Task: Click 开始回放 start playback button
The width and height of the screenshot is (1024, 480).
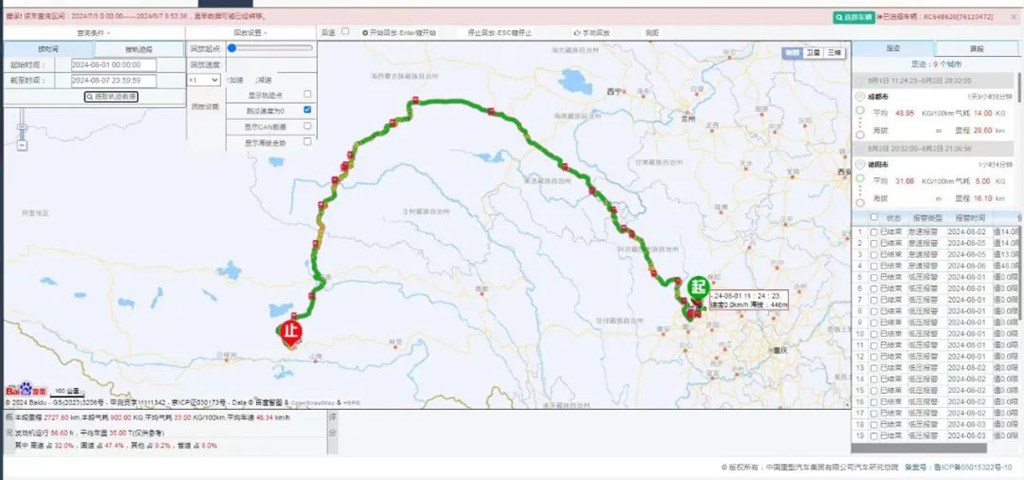Action: 398,32
